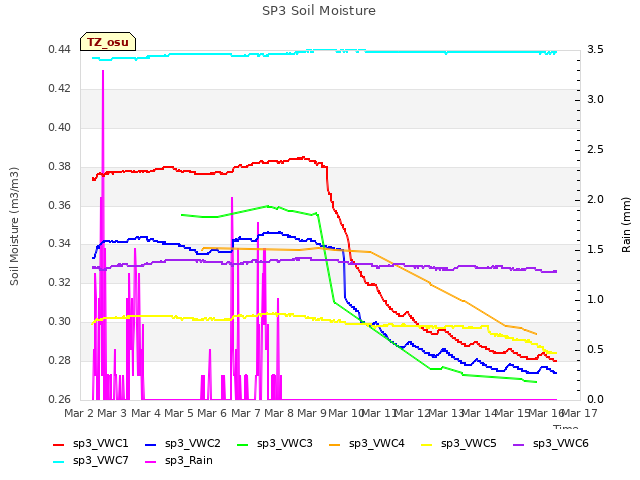
Task: Click the Mar 2 x-axis tick label
Action: (78, 413)
